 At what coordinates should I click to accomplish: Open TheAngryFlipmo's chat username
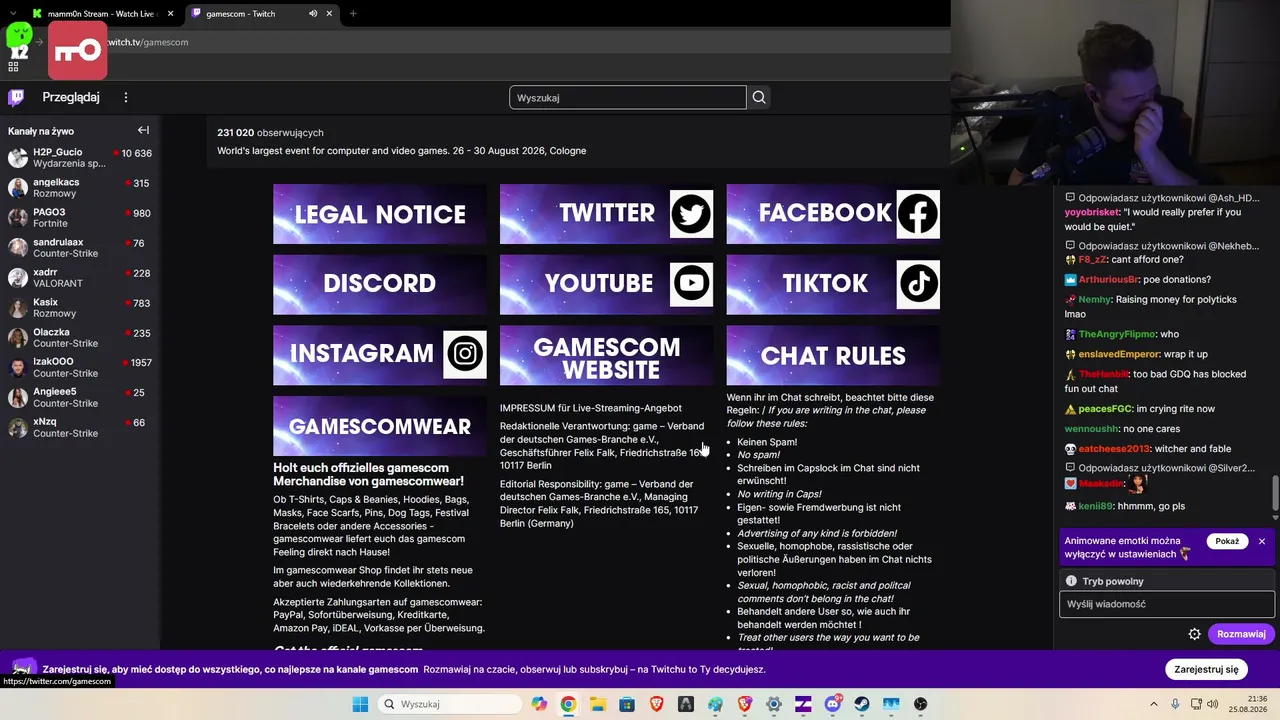point(1117,334)
